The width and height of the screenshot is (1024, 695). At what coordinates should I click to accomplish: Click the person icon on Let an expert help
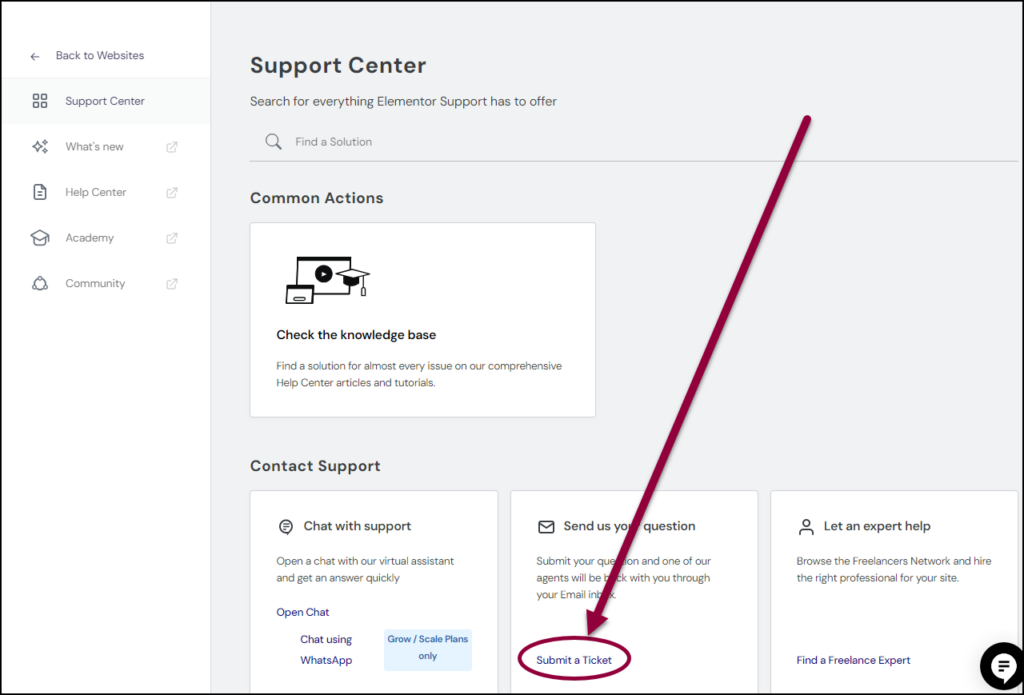806,526
